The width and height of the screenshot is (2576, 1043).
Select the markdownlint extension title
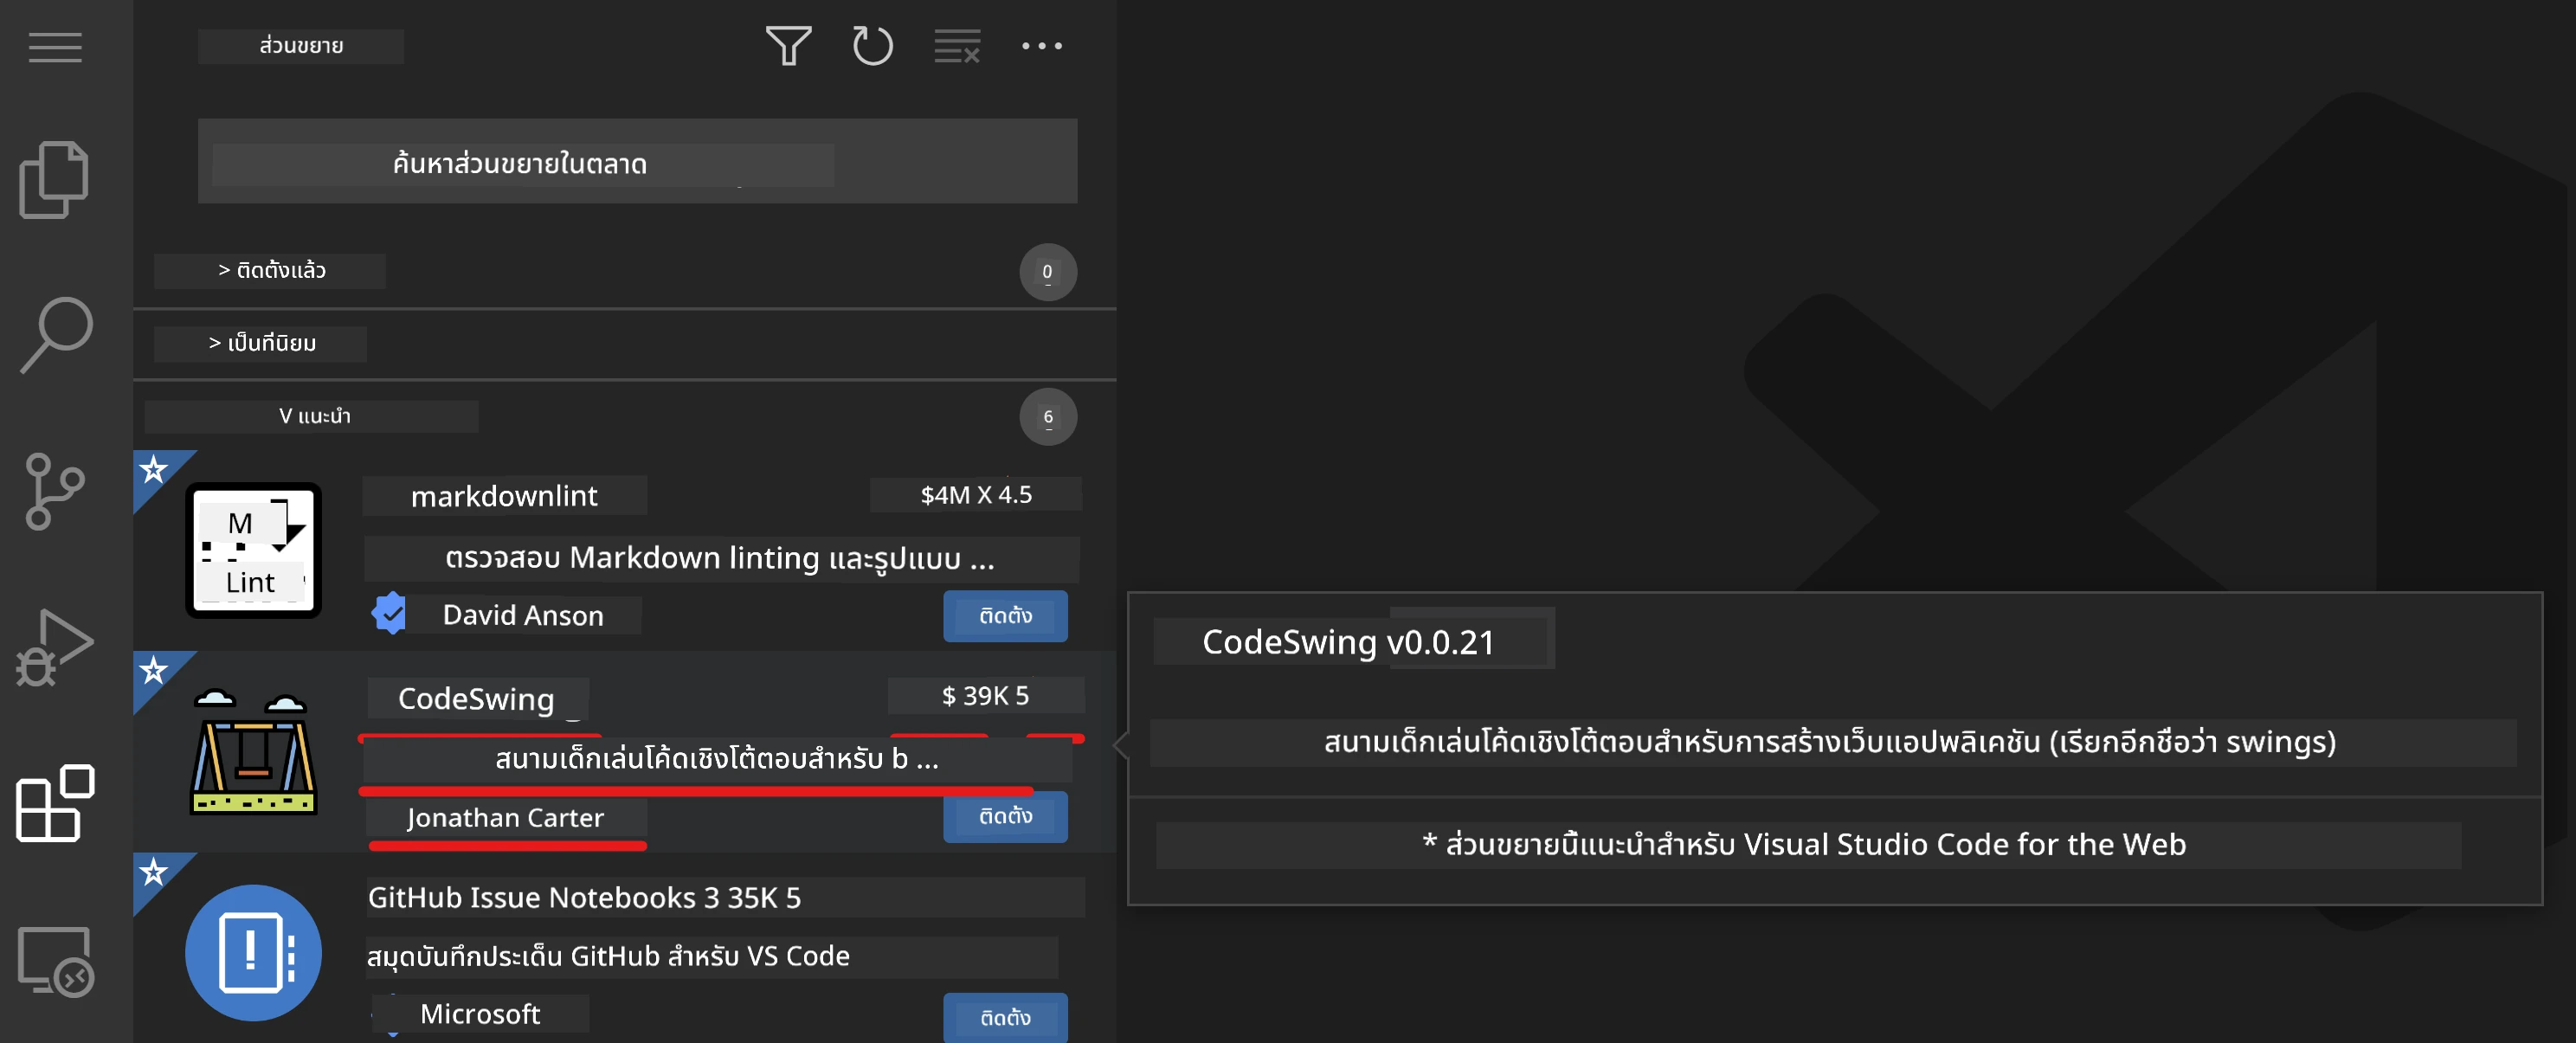coord(504,496)
